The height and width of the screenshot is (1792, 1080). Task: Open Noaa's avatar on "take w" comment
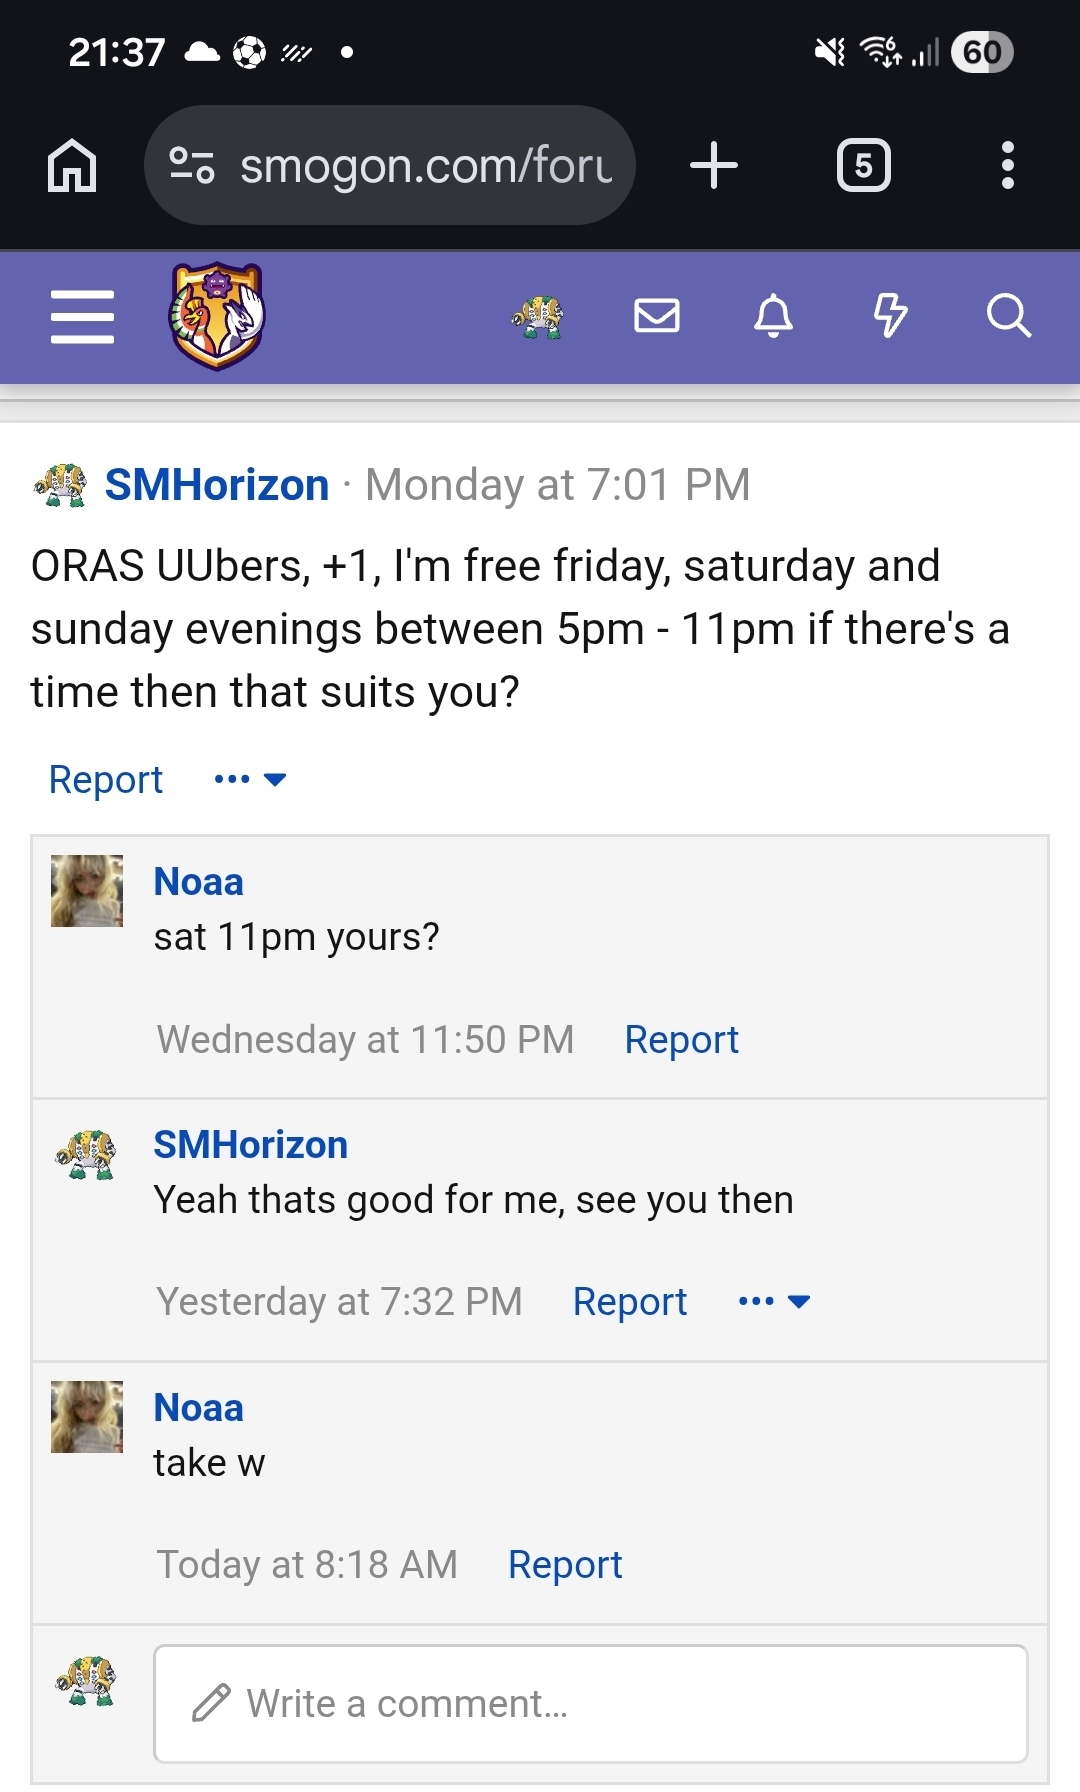[87, 1417]
